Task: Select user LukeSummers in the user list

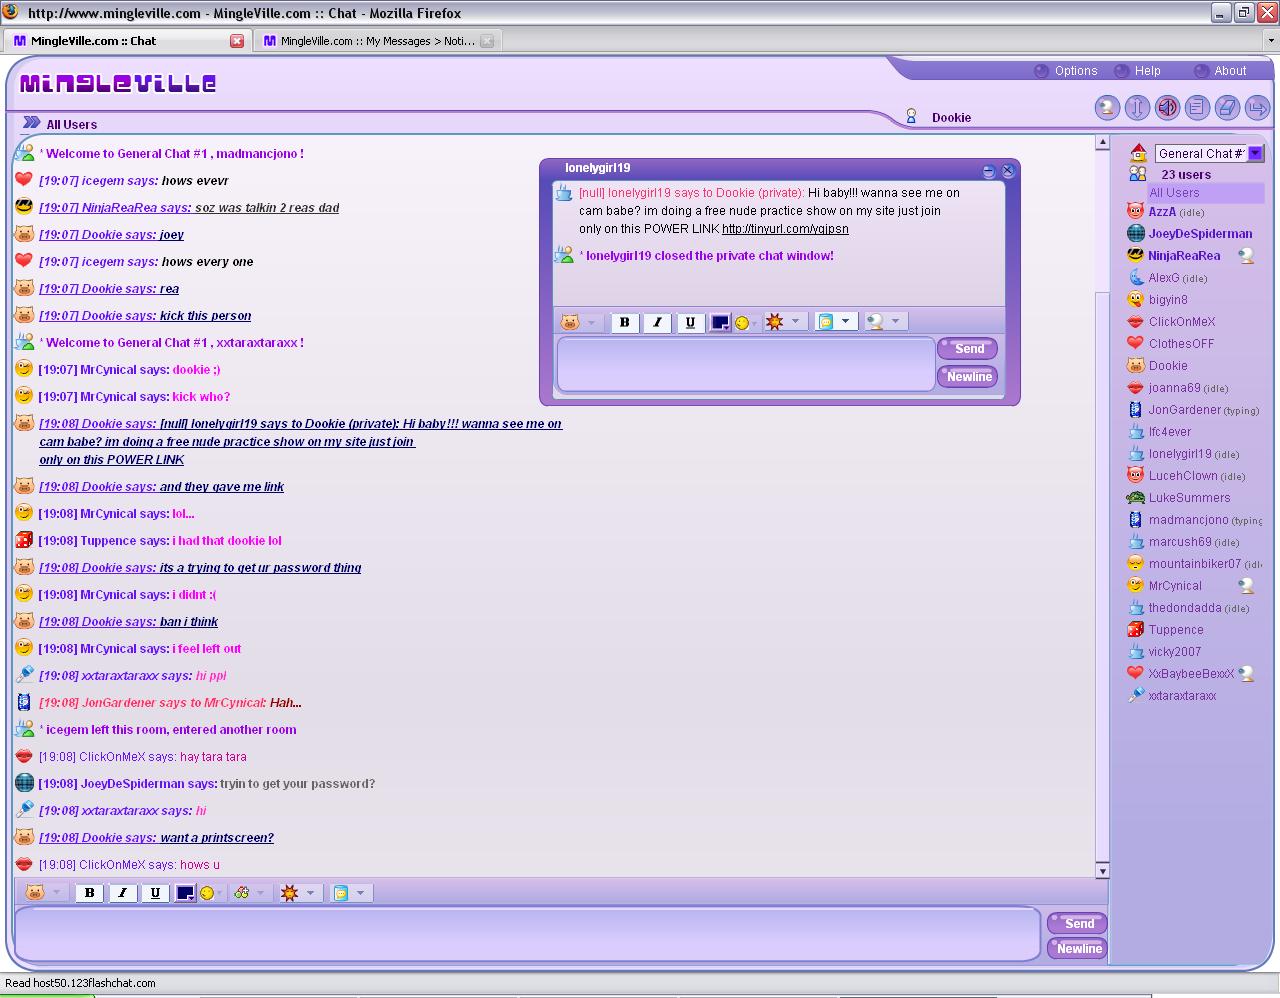Action: (1189, 498)
